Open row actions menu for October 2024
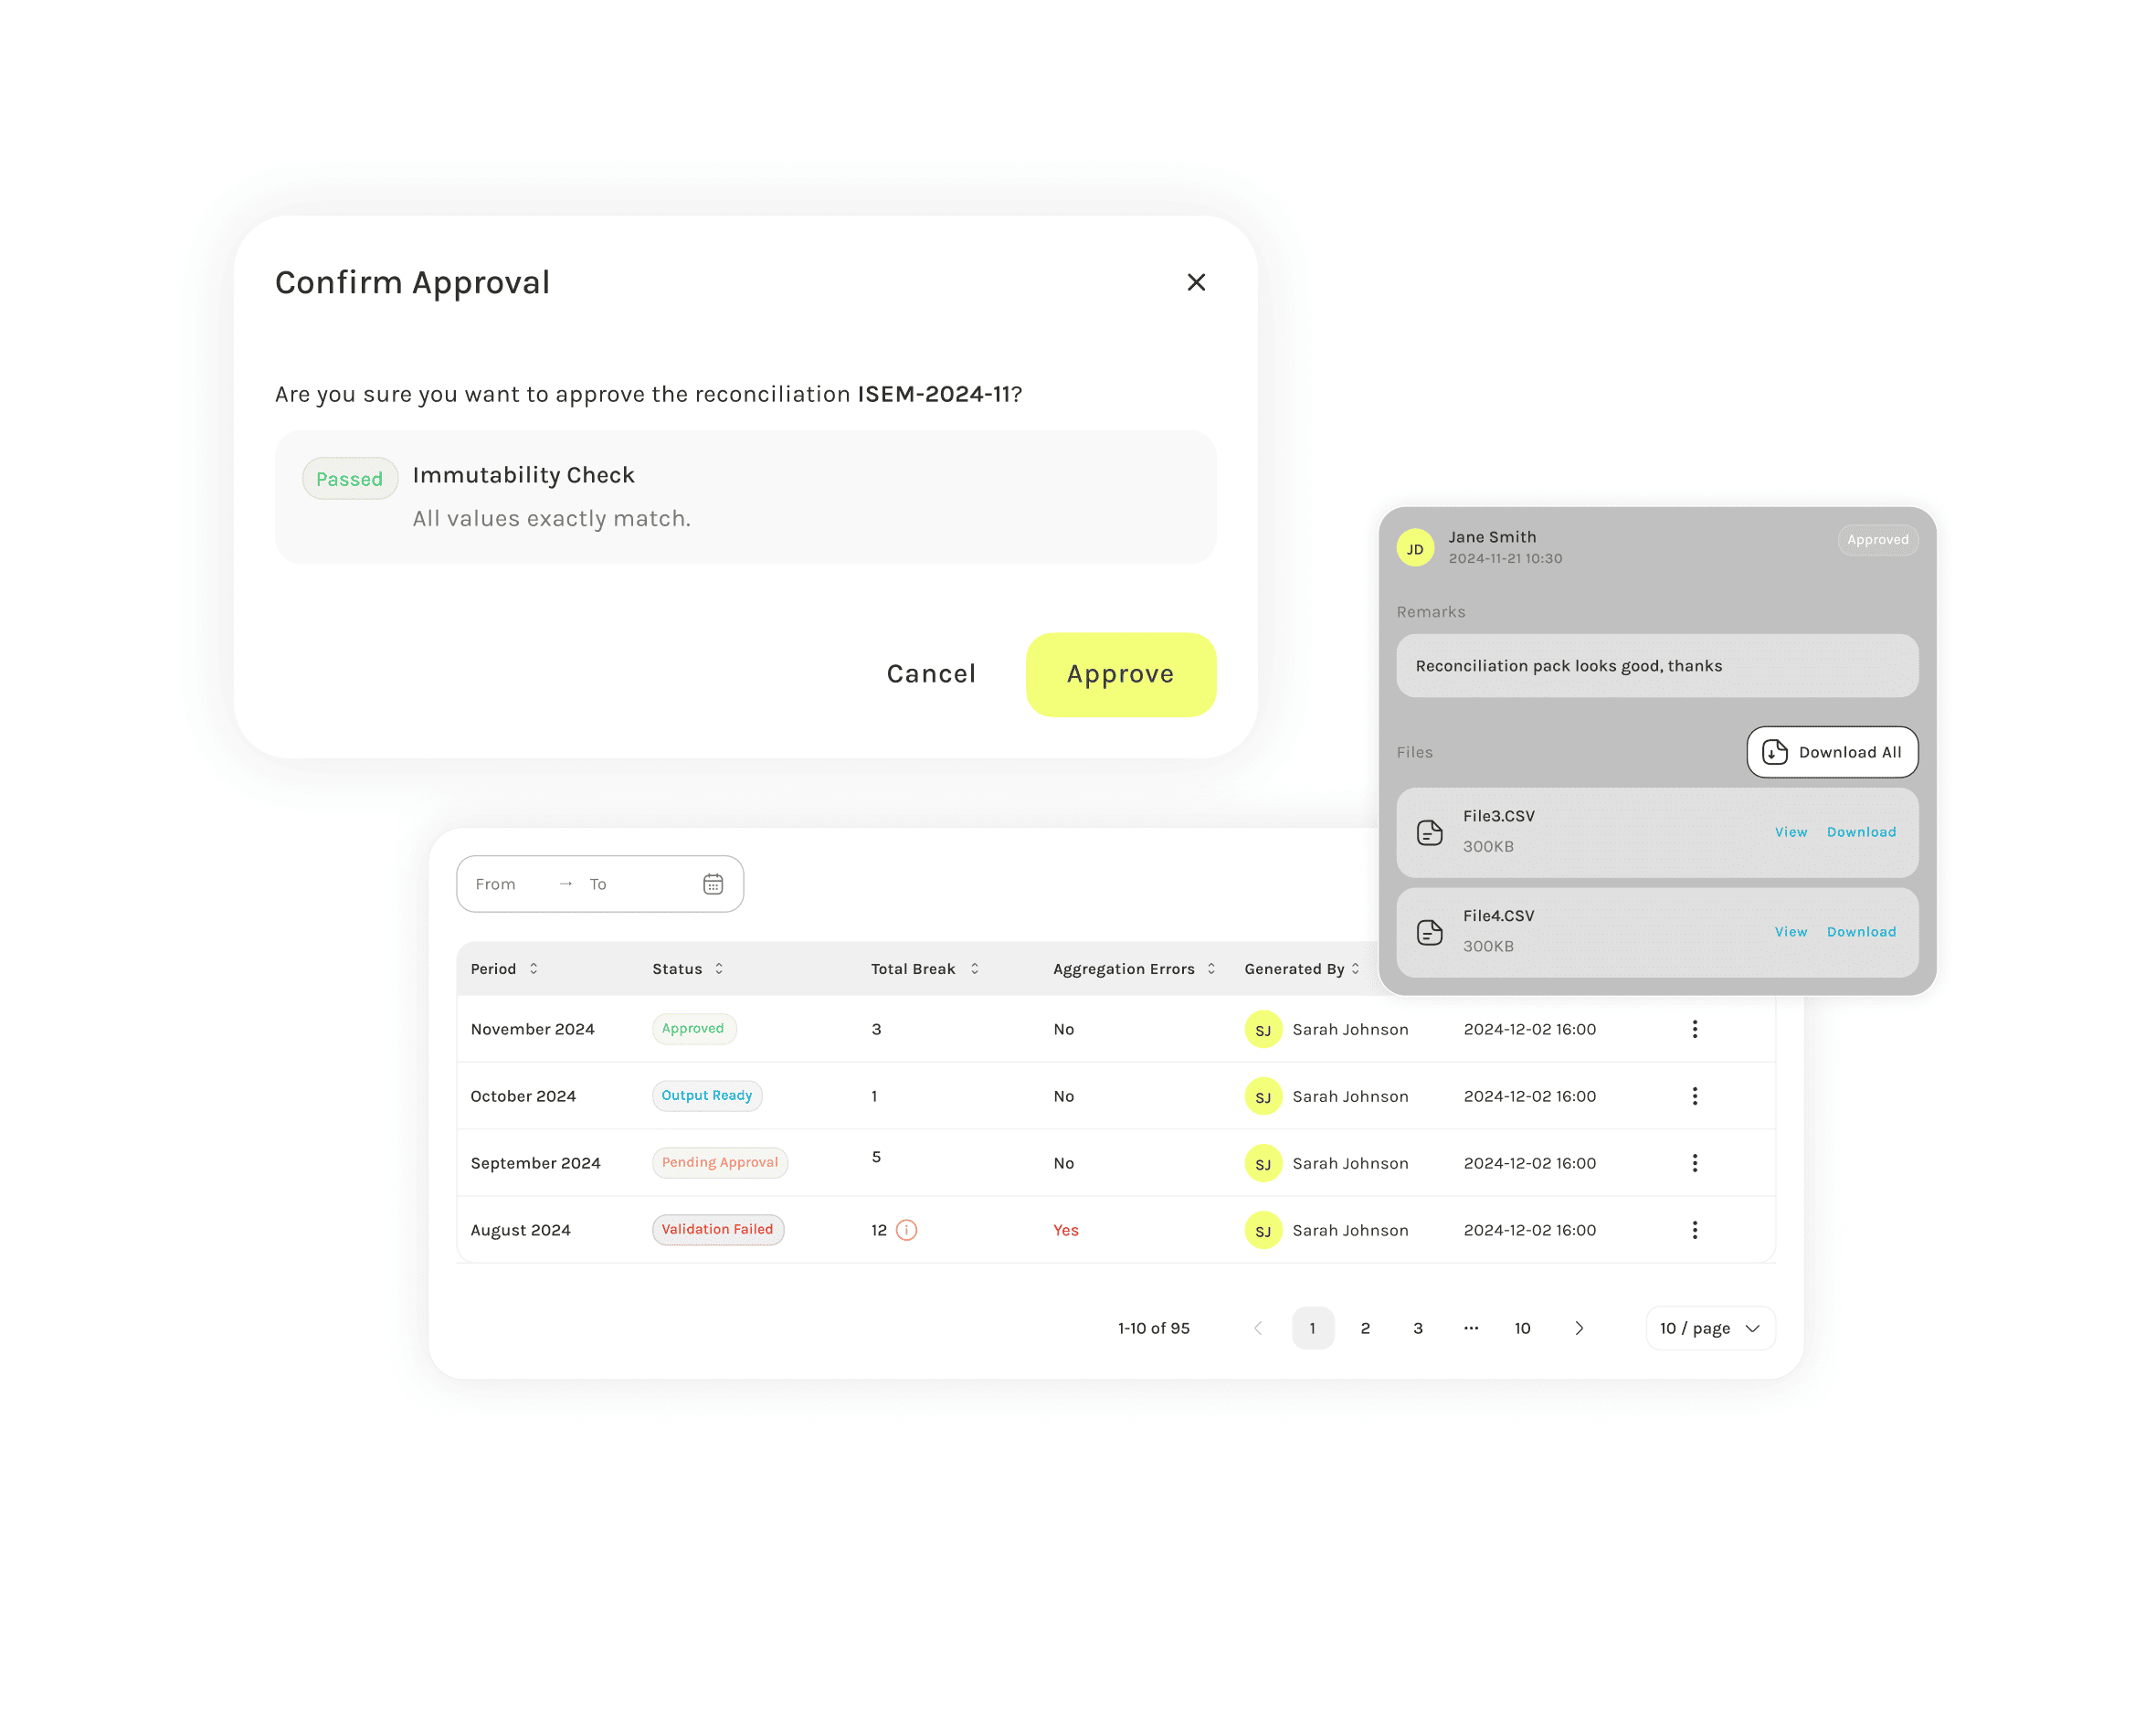This screenshot has height=1736, width=2156. point(1694,1096)
